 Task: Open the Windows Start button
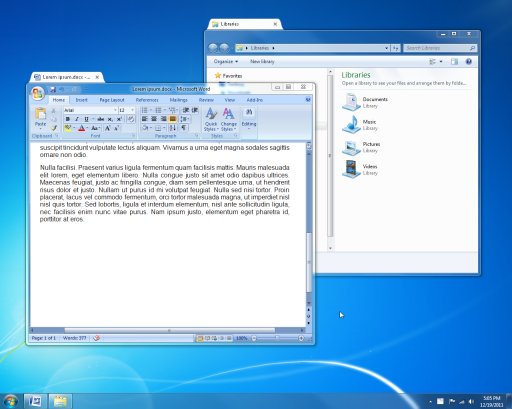[x=10, y=401]
